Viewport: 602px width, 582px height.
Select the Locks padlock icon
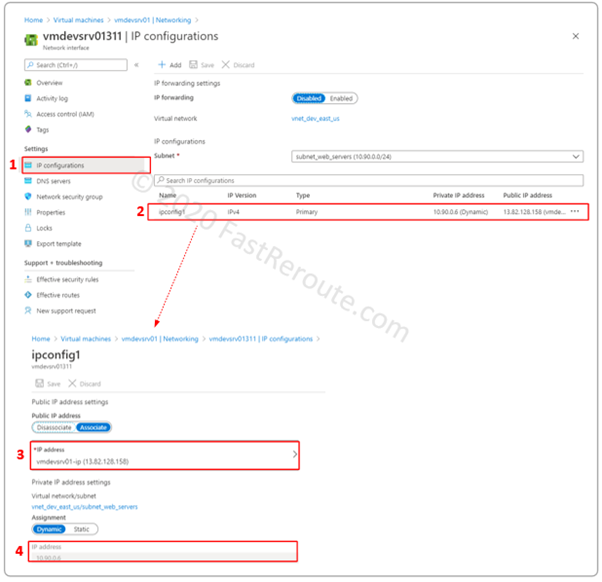pyautogui.click(x=28, y=228)
